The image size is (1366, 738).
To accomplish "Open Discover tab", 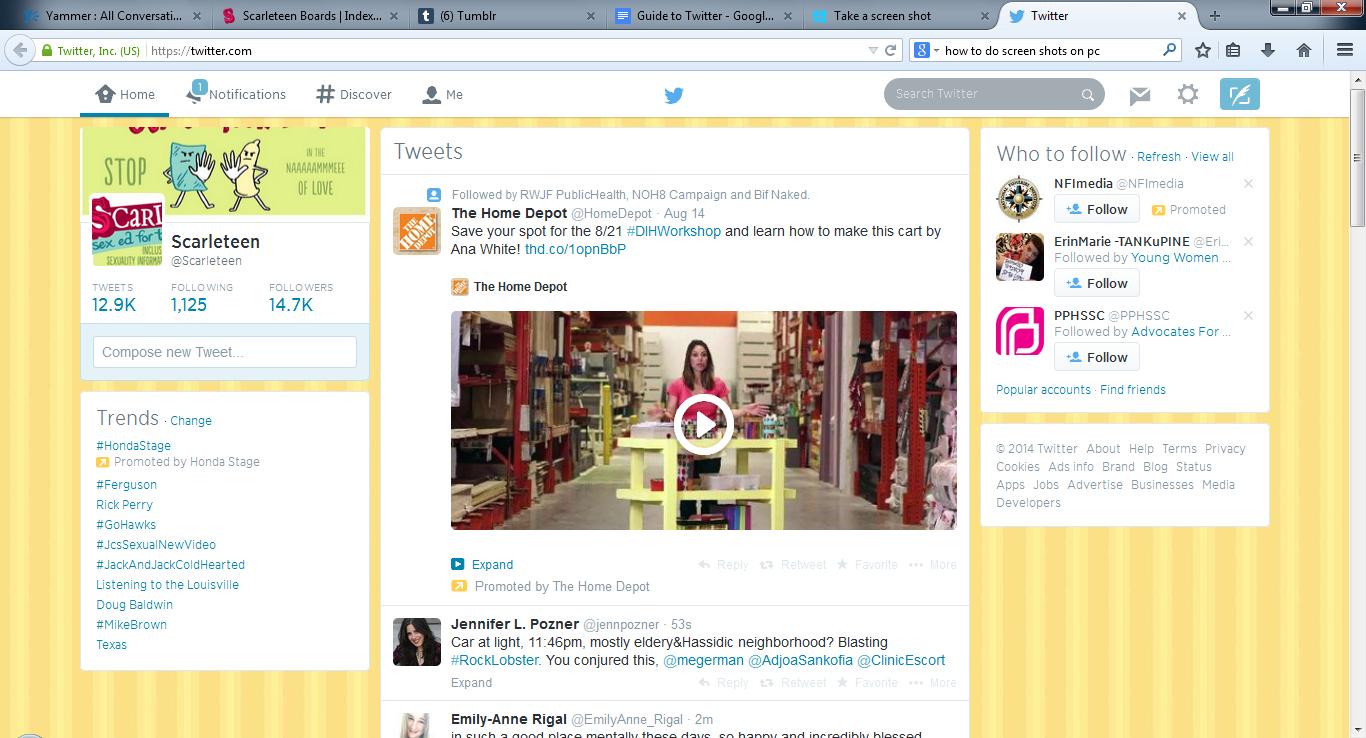I will [354, 95].
